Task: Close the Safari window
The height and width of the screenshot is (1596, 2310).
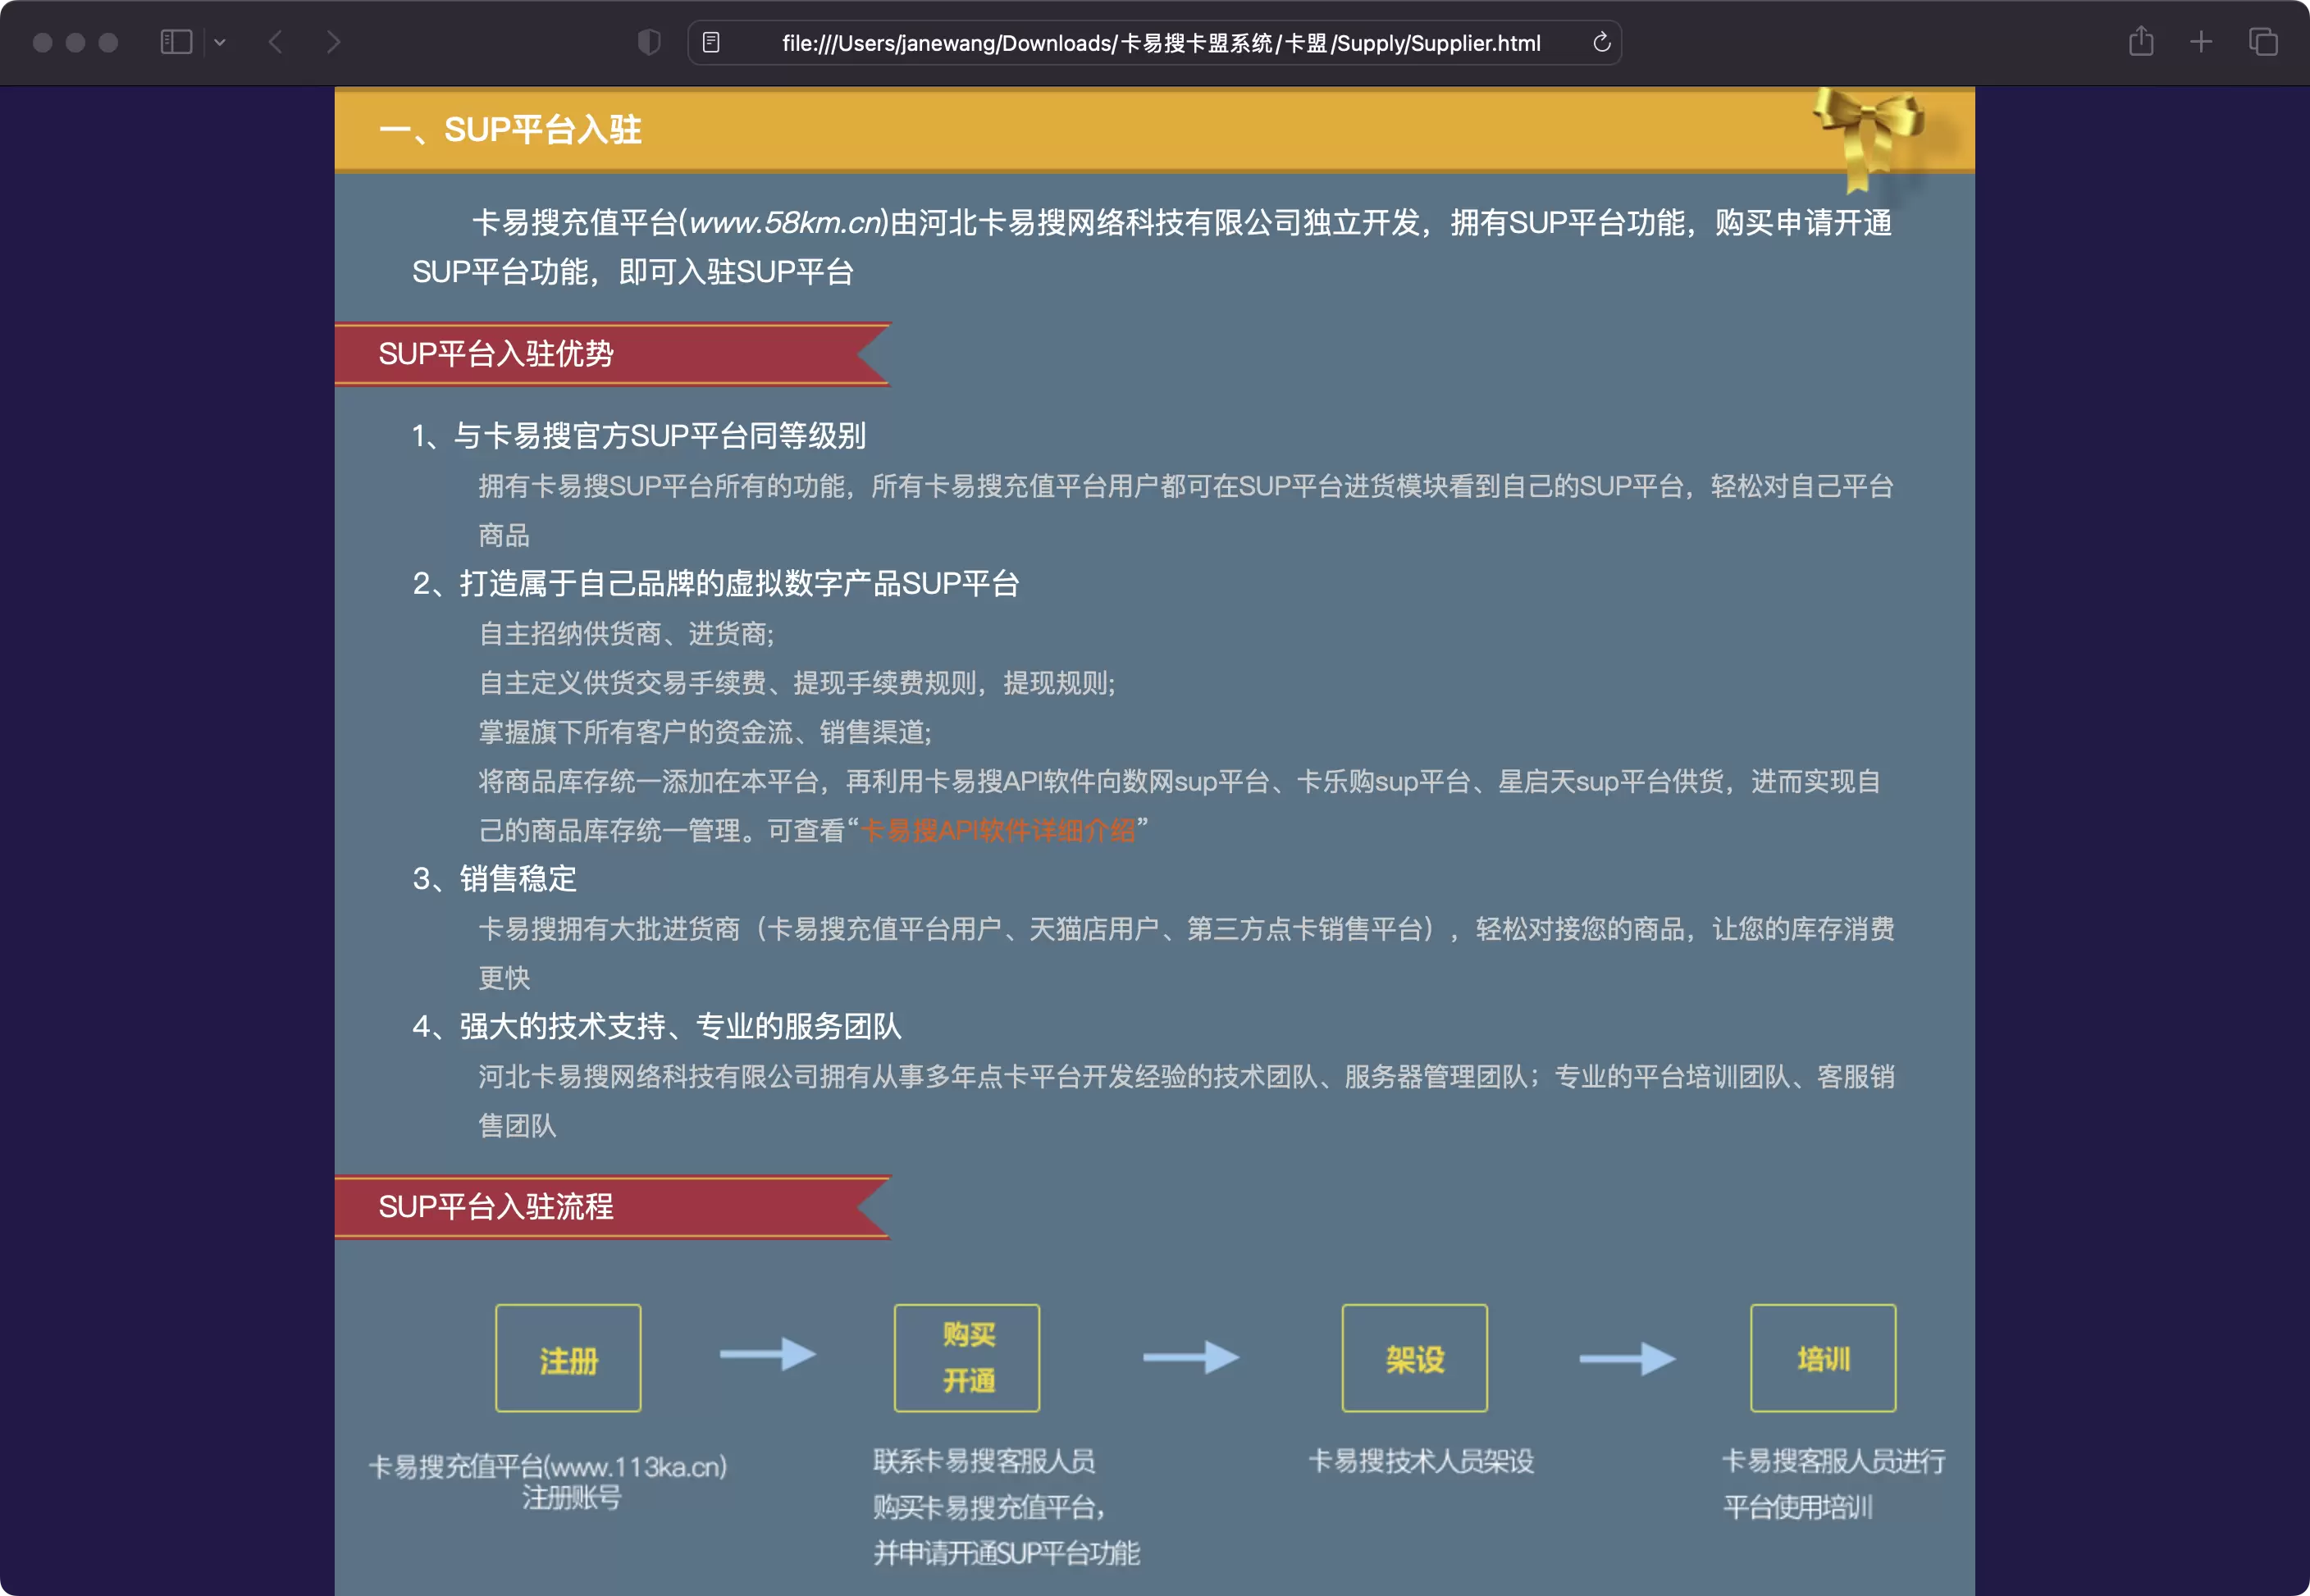Action: point(42,43)
